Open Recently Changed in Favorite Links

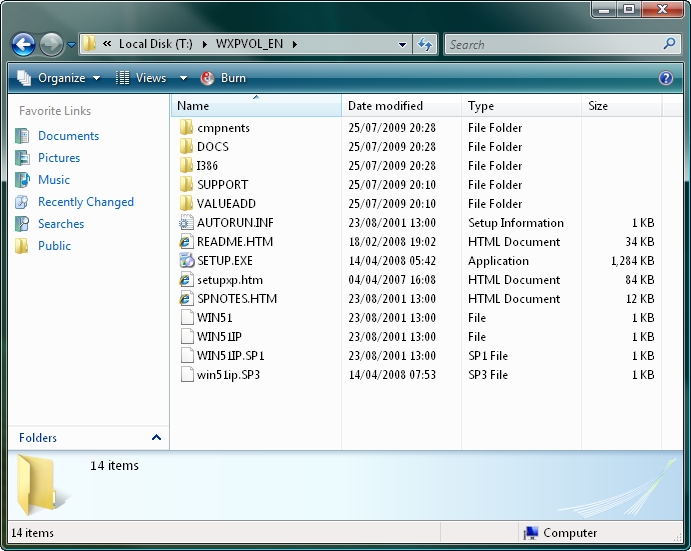86,202
